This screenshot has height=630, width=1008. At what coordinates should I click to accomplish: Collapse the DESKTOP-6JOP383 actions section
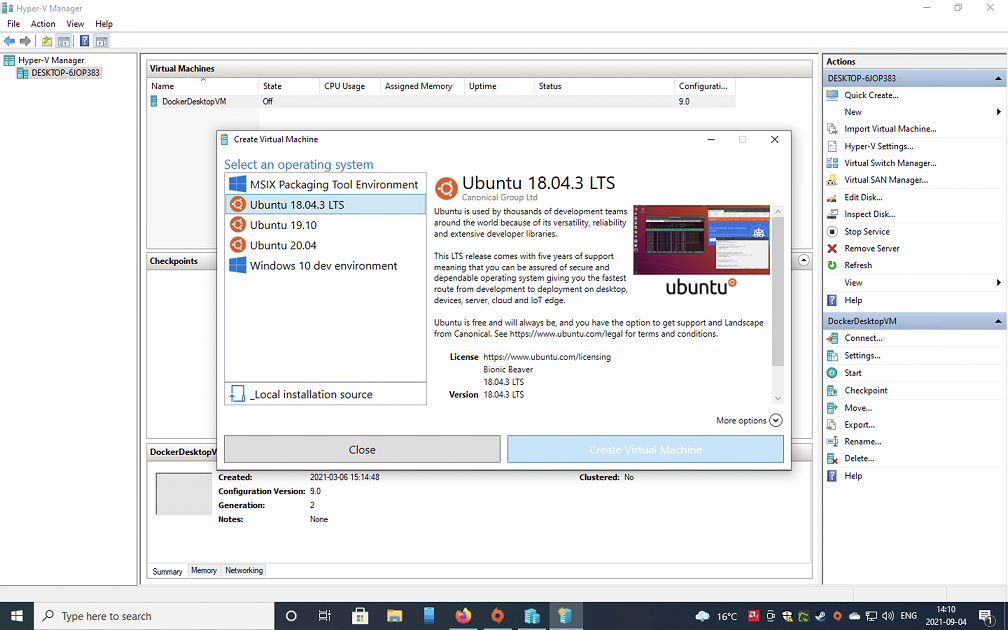tap(998, 78)
